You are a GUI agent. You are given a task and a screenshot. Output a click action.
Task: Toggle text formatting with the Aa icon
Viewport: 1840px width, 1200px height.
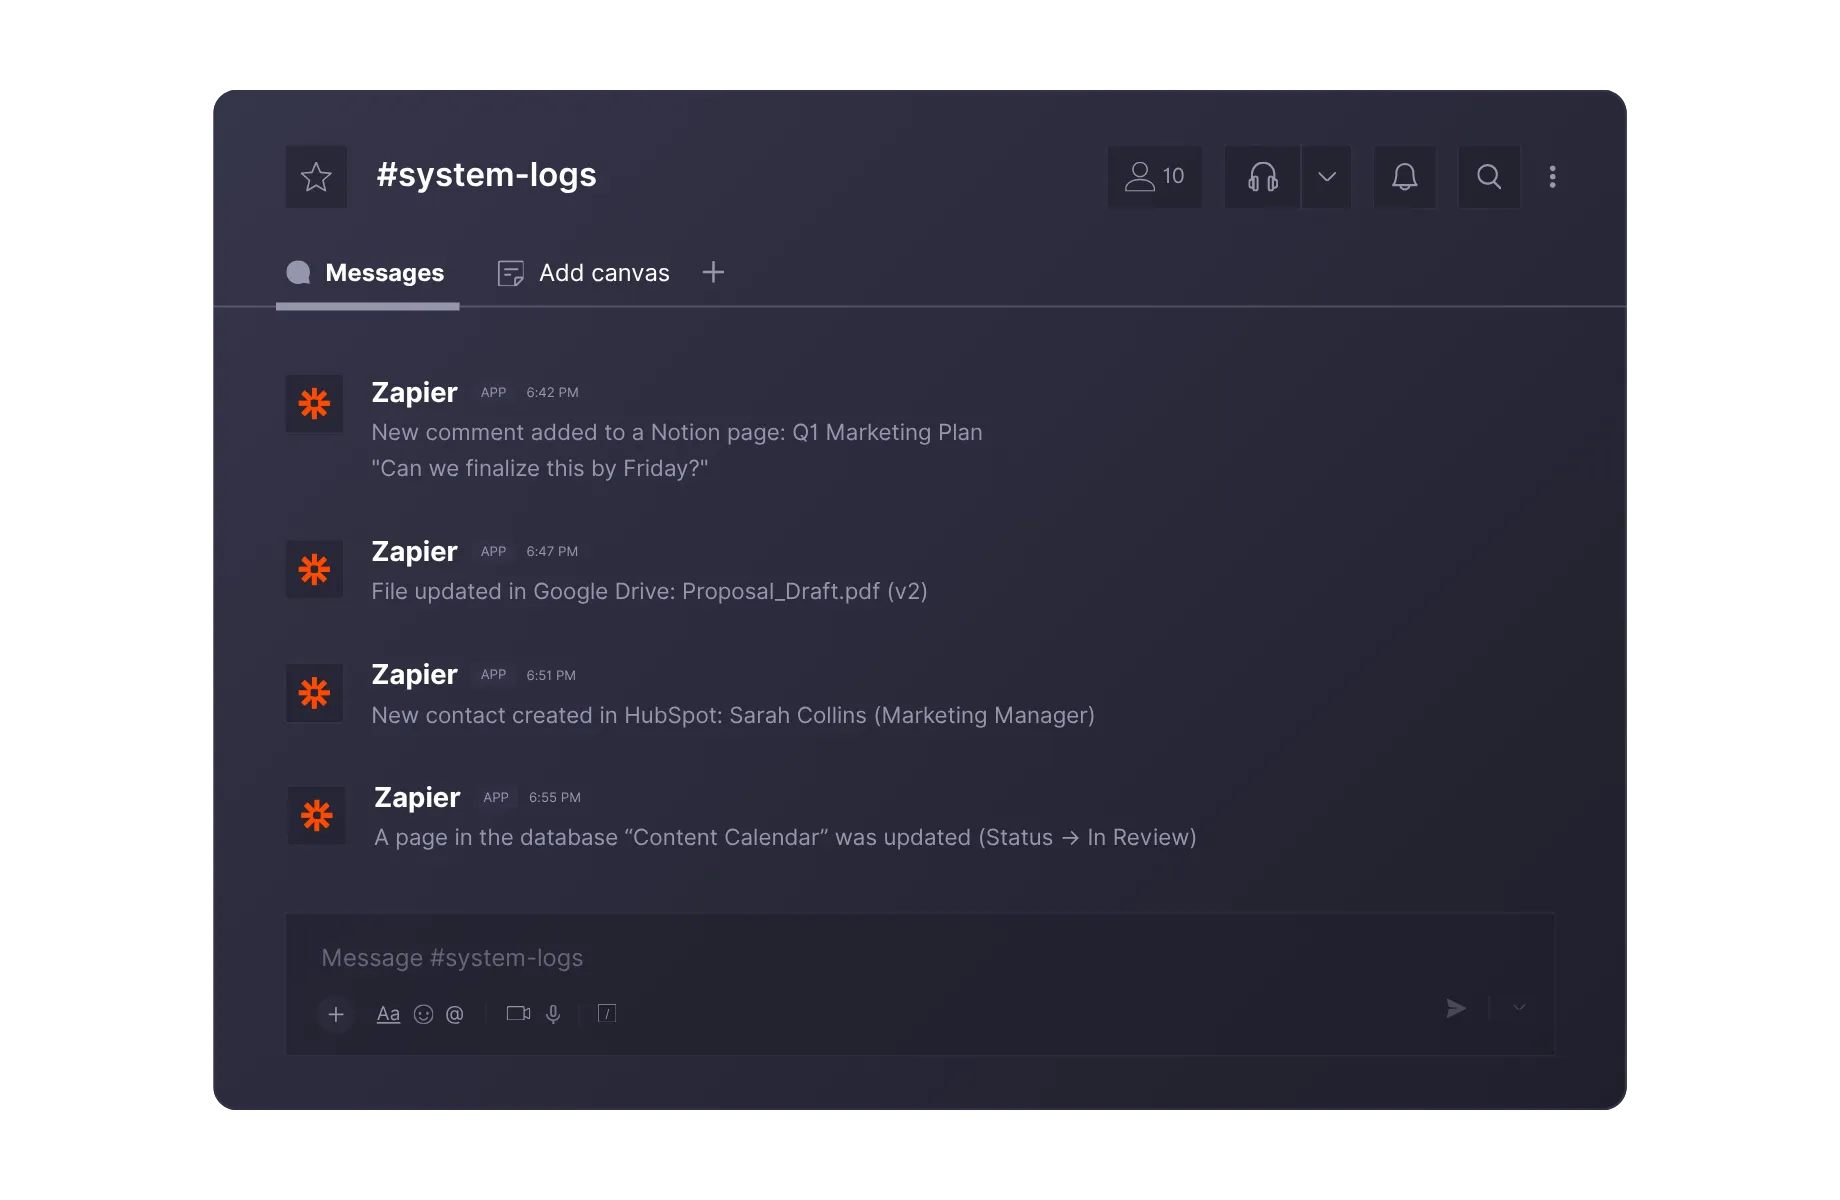coord(388,1013)
